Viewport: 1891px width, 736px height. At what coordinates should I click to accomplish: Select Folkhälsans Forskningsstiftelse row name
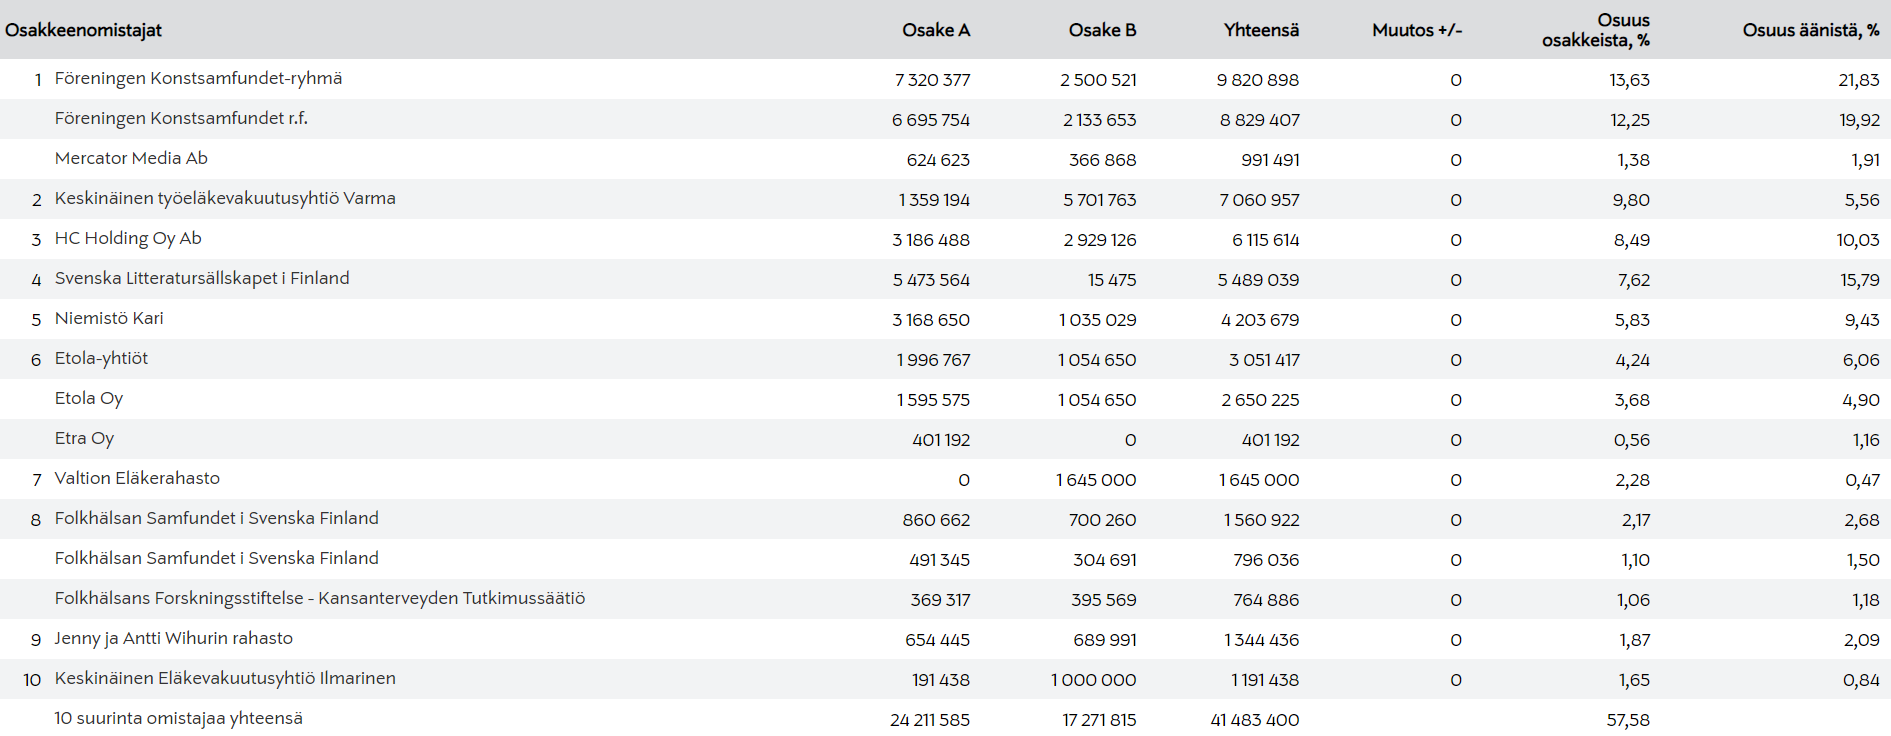point(320,598)
